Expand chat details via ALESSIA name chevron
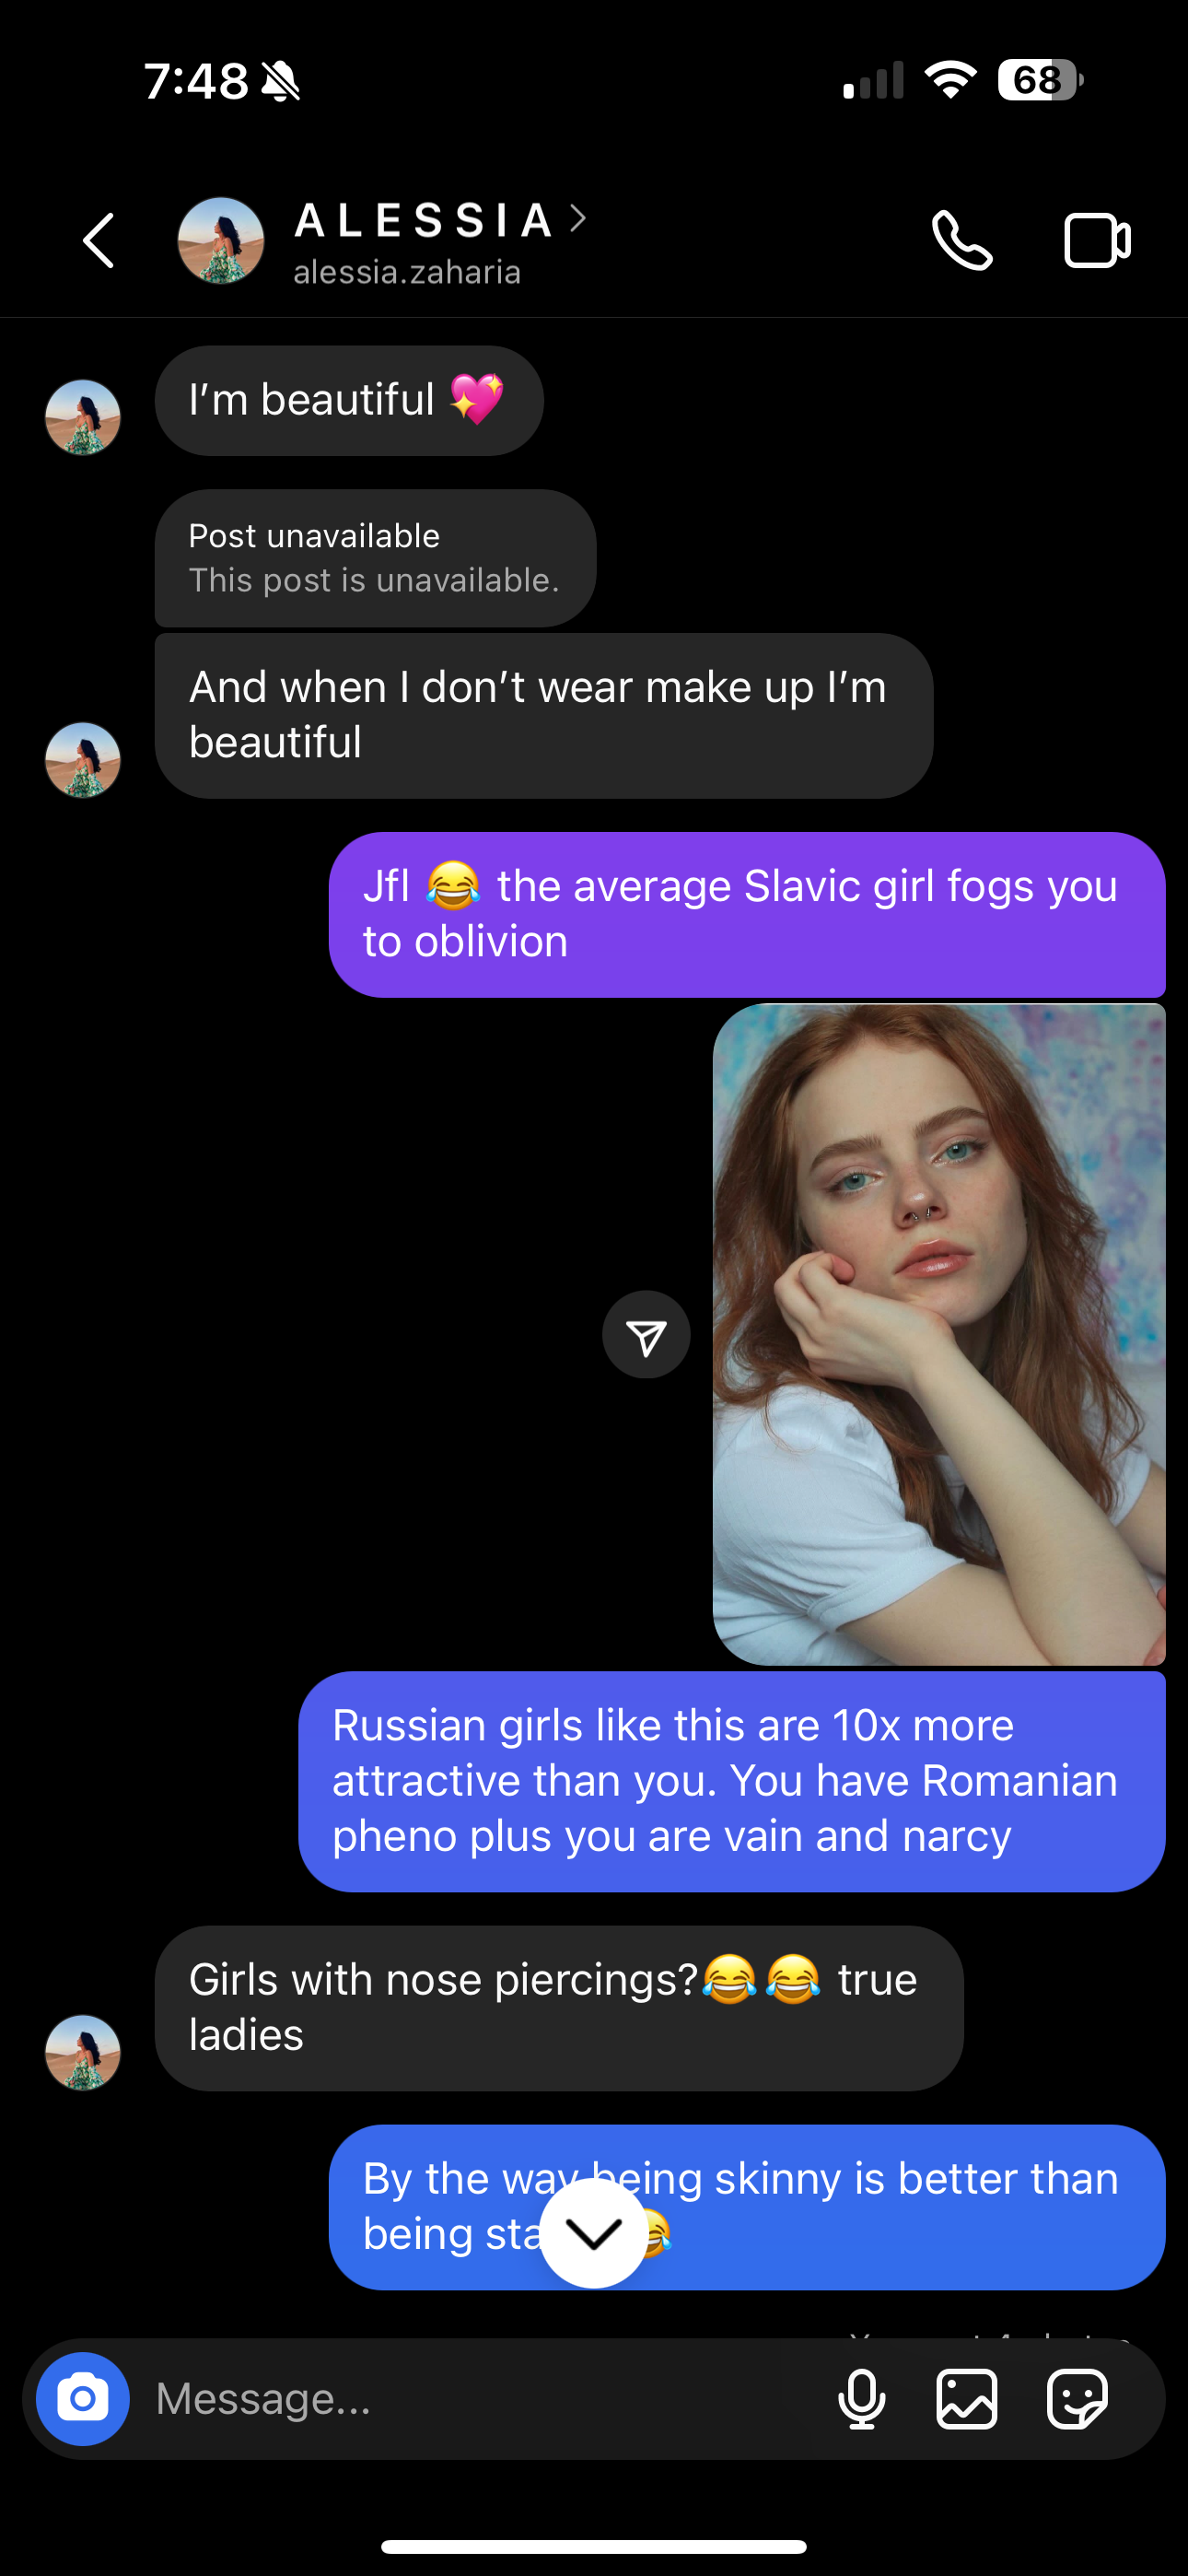Viewport: 1188px width, 2576px height. [578, 219]
